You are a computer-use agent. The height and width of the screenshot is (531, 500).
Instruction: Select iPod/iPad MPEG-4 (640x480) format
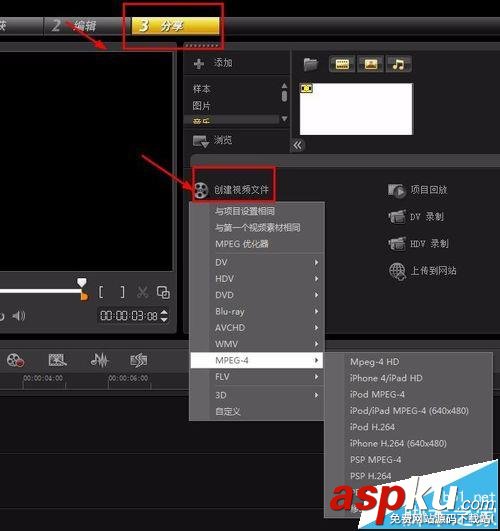(x=408, y=411)
